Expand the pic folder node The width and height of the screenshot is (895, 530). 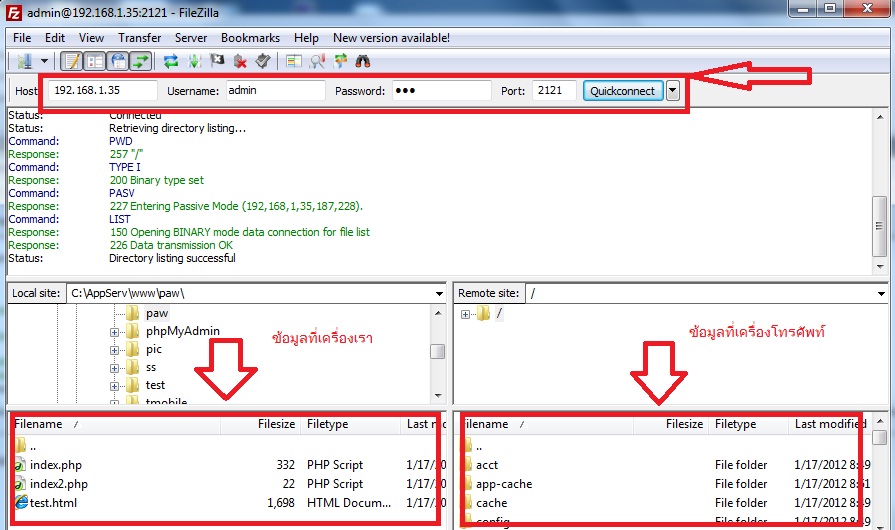114,350
